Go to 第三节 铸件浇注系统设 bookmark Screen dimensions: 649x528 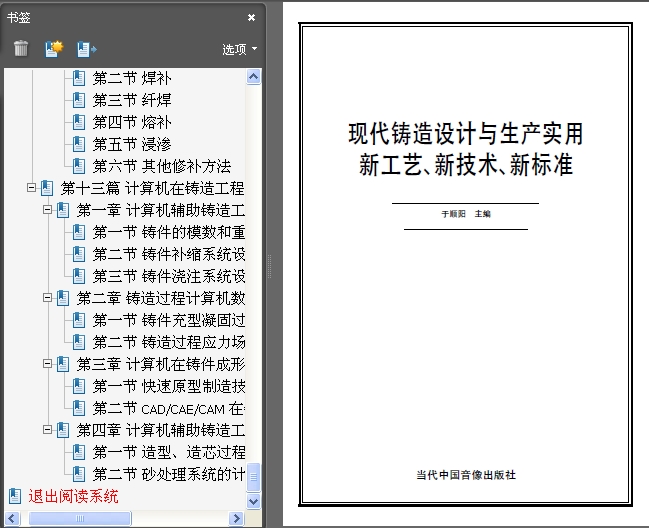(x=168, y=276)
